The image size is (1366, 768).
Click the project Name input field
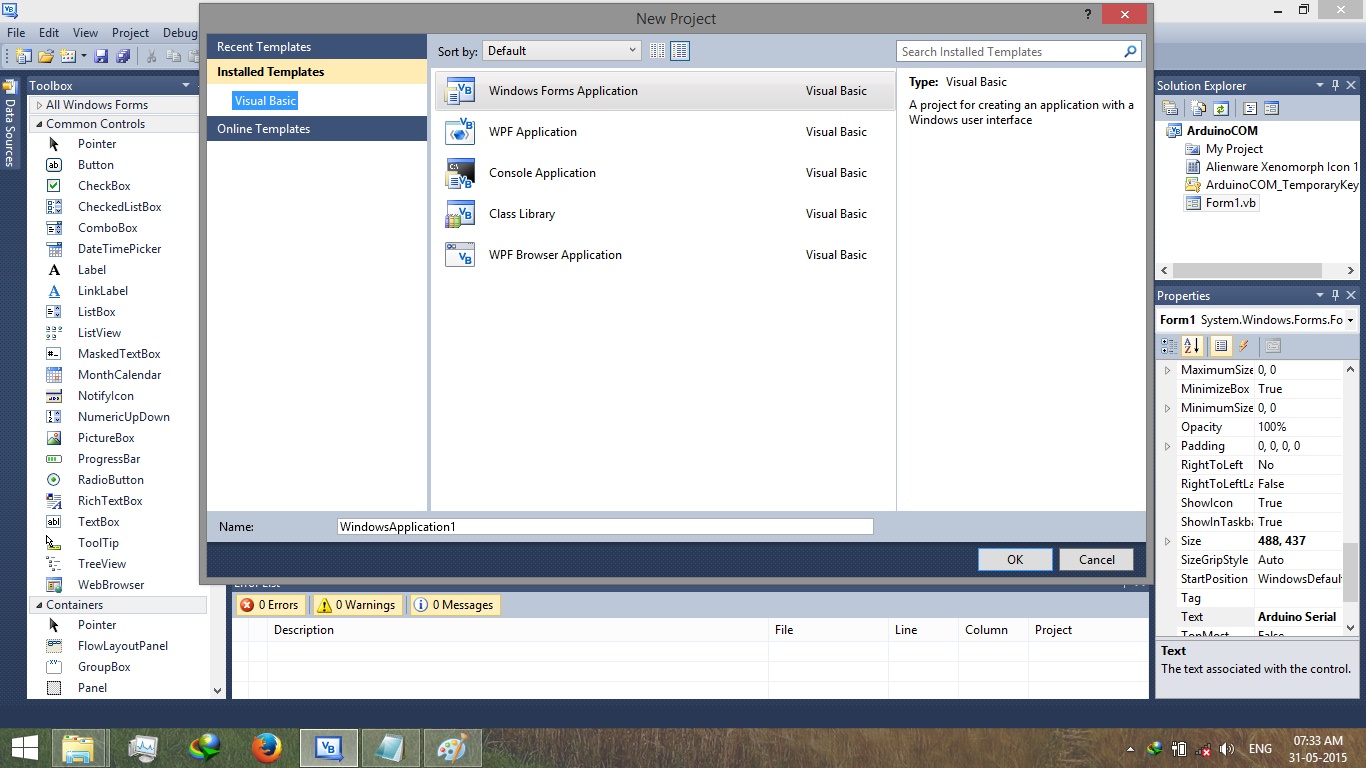pos(605,527)
